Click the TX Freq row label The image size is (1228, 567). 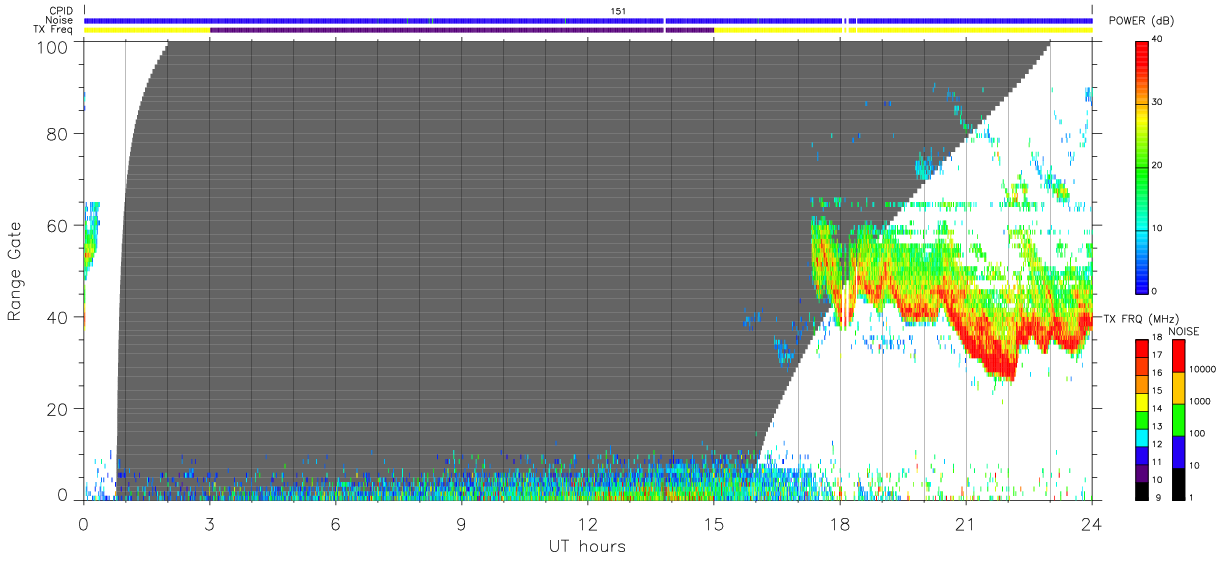[x=55, y=30]
